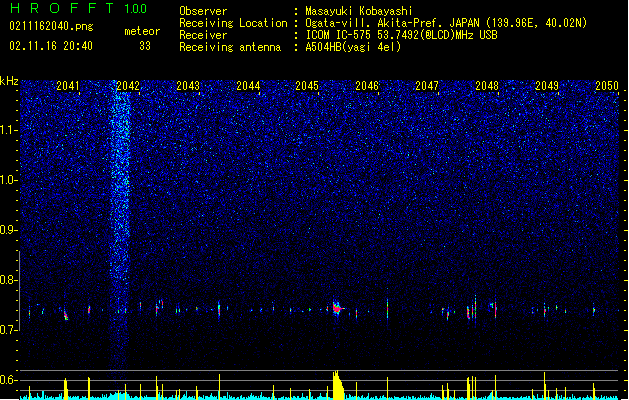Select the file name 0211162040.png

pyautogui.click(x=51, y=26)
